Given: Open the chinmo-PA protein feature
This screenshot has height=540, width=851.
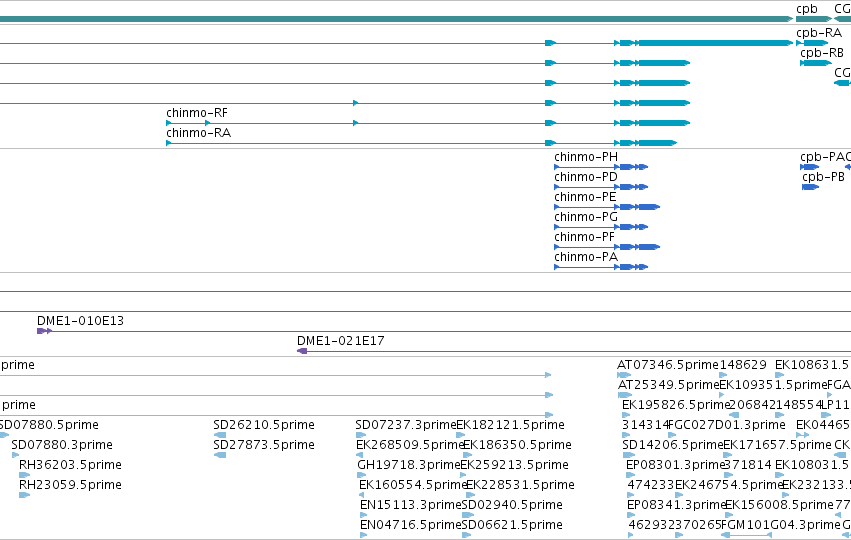Looking at the screenshot, I should (586, 257).
